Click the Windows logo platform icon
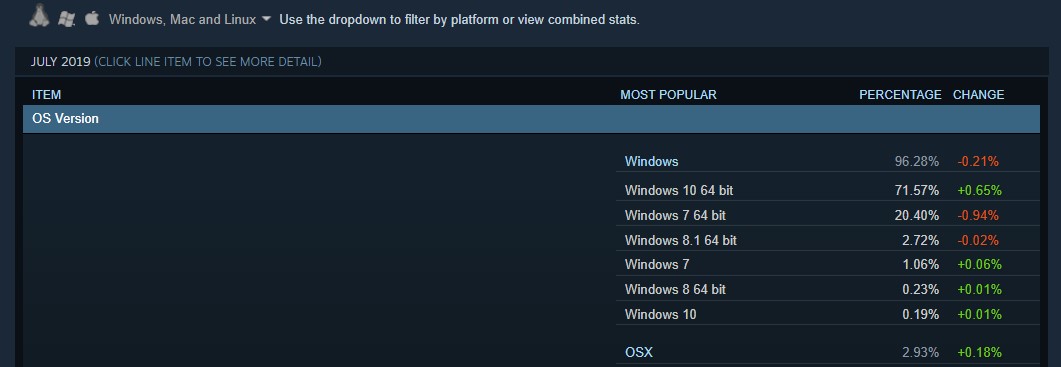 click(66, 19)
